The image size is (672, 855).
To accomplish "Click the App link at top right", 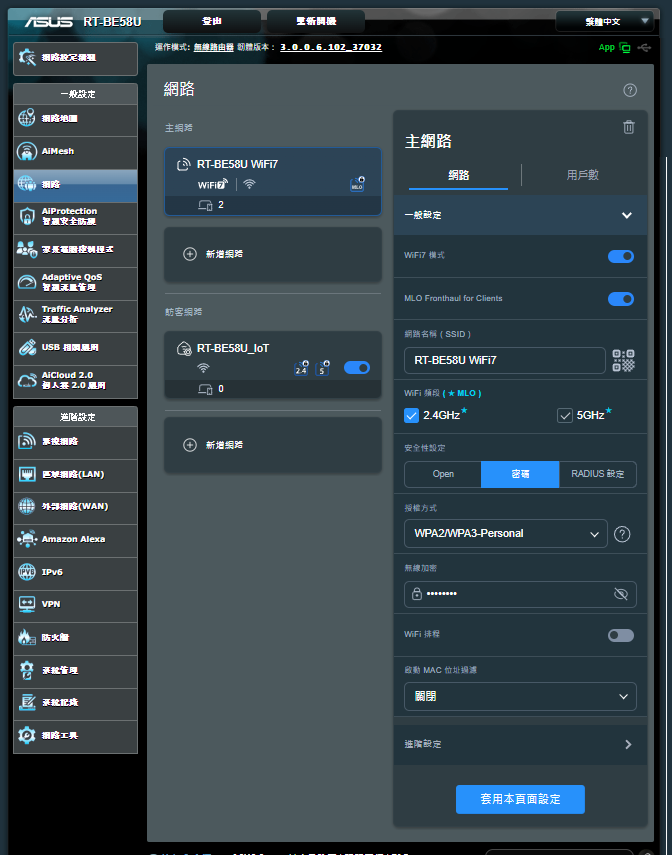I will tap(607, 47).
